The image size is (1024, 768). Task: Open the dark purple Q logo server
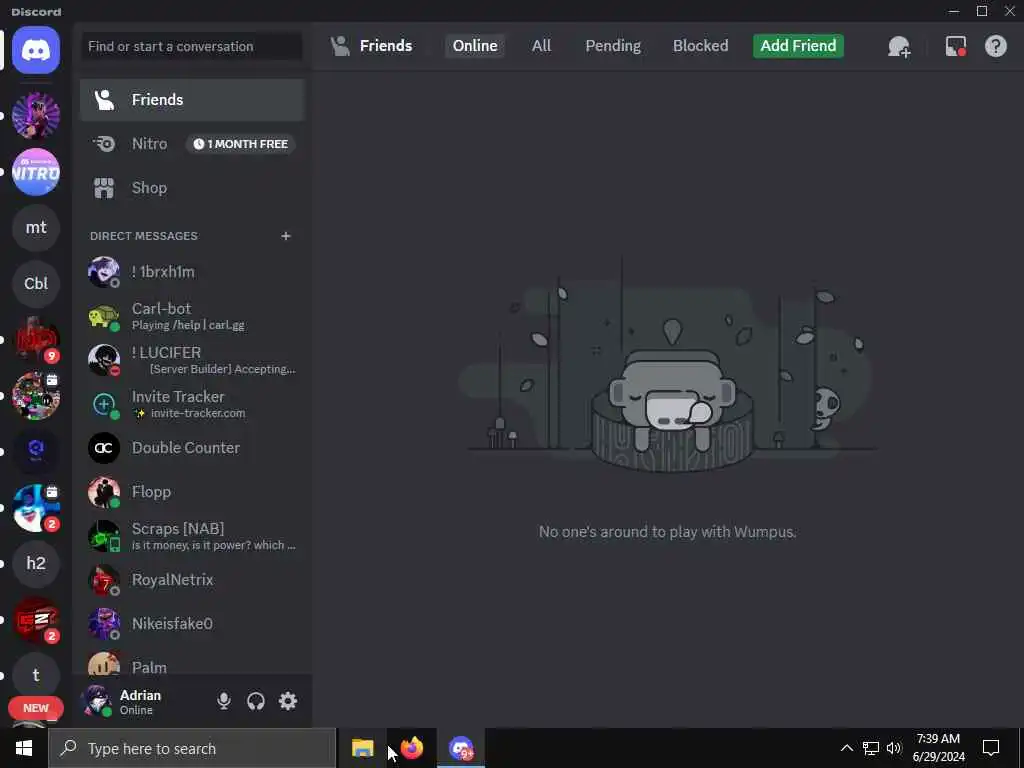(x=36, y=452)
